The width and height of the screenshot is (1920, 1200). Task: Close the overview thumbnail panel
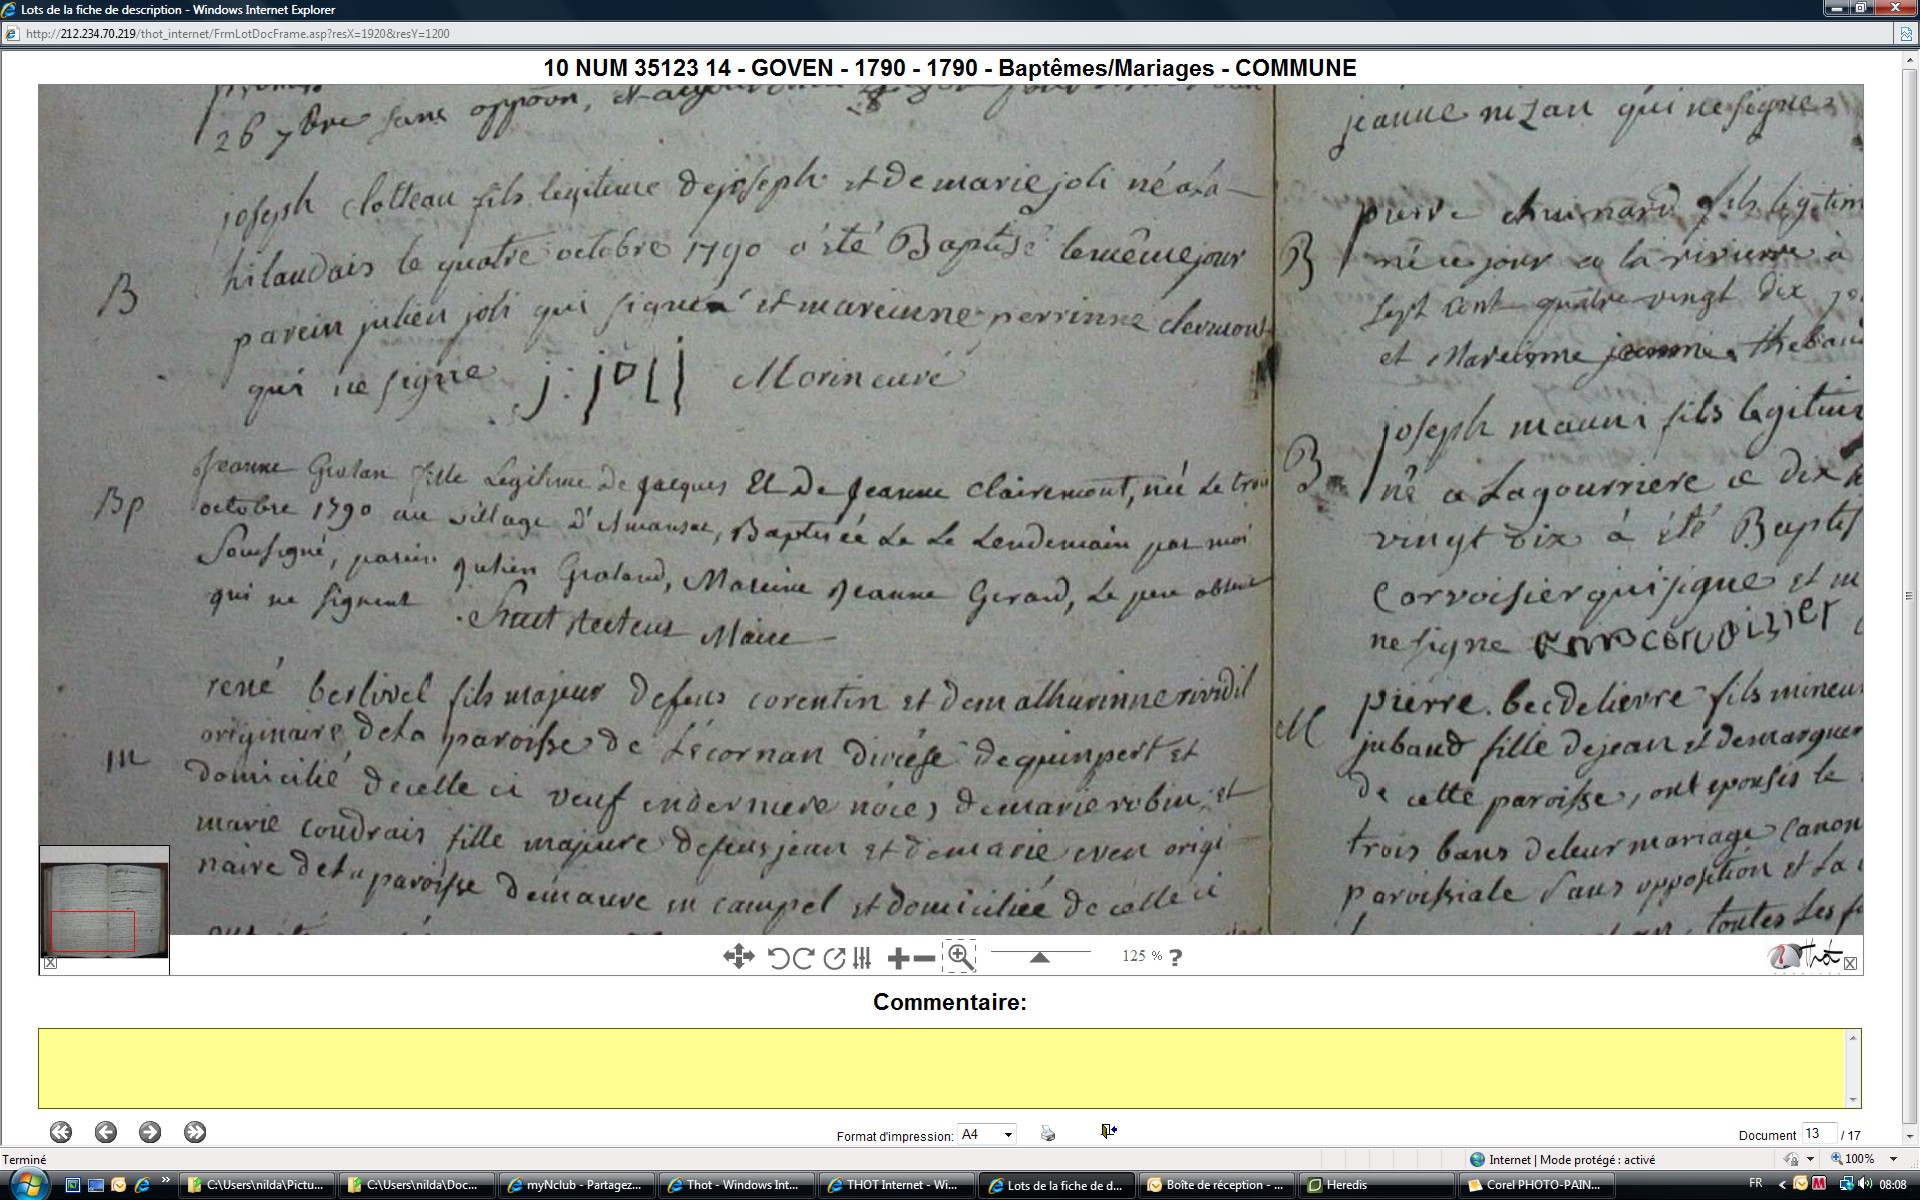[x=50, y=963]
